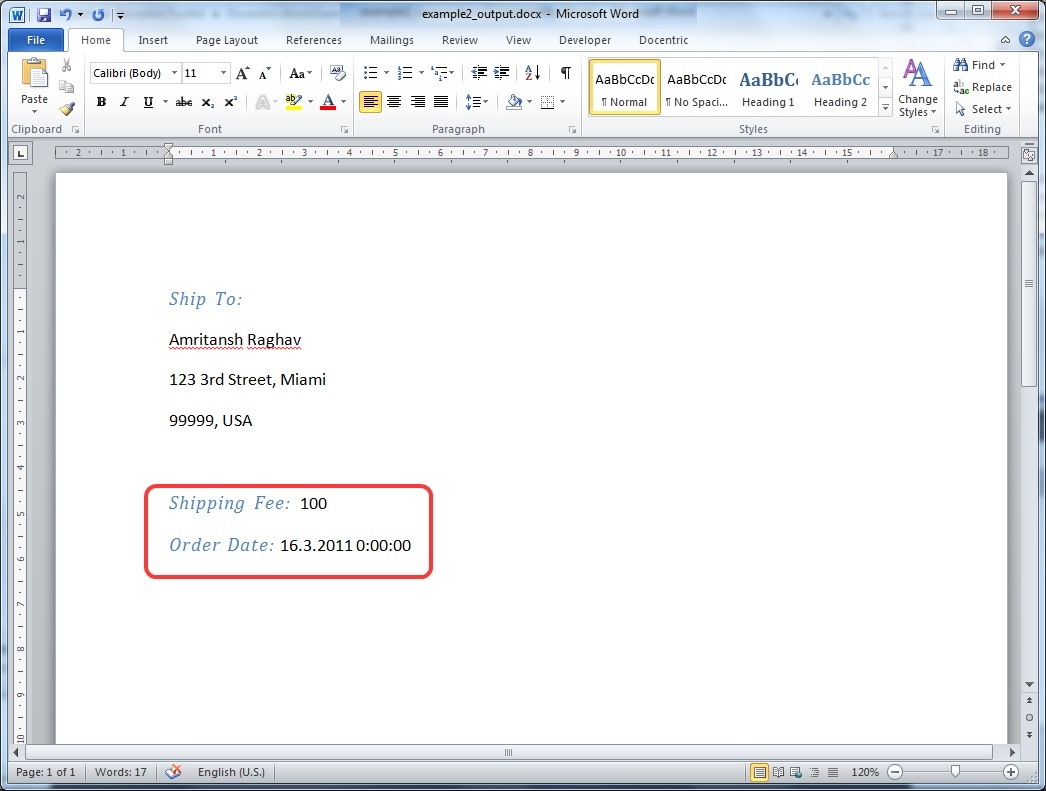Image resolution: width=1046 pixels, height=791 pixels.
Task: Click Save icon in Quick Access Toolbar
Action: click(x=44, y=15)
